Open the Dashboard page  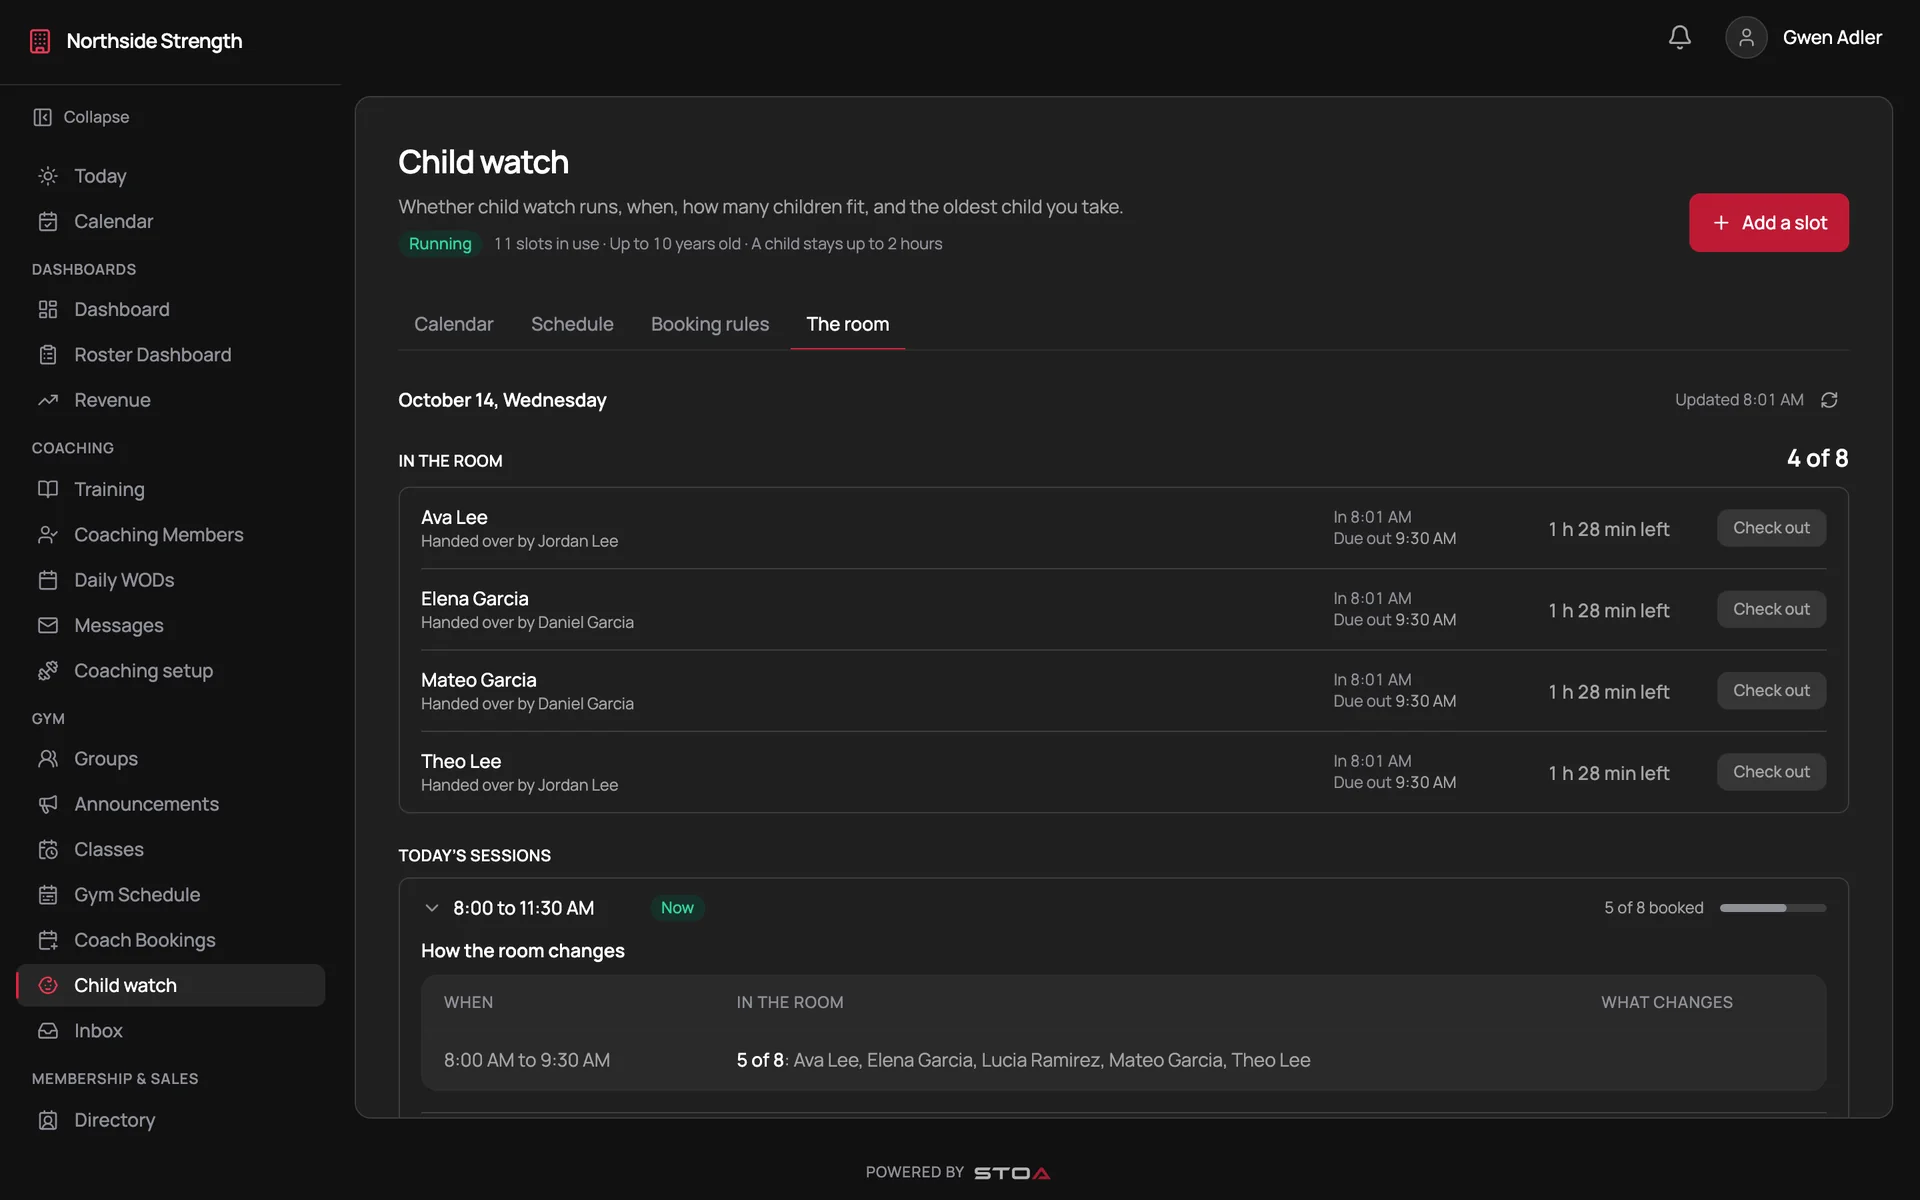[121, 310]
